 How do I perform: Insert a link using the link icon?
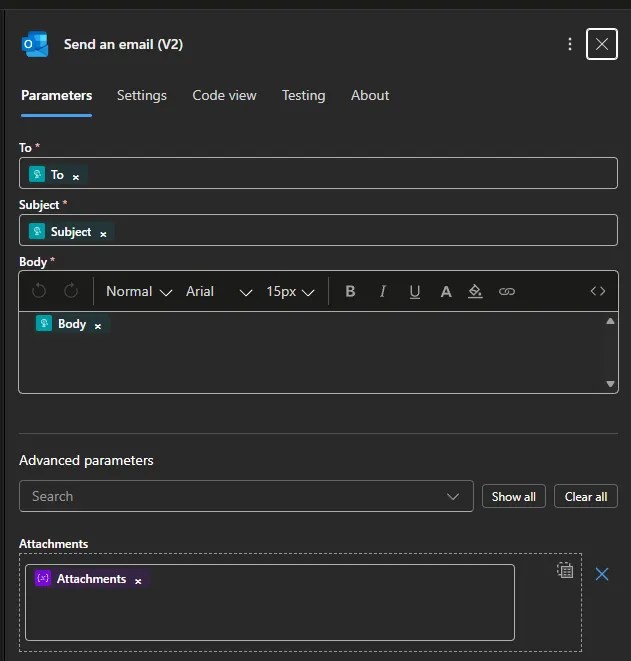507,291
